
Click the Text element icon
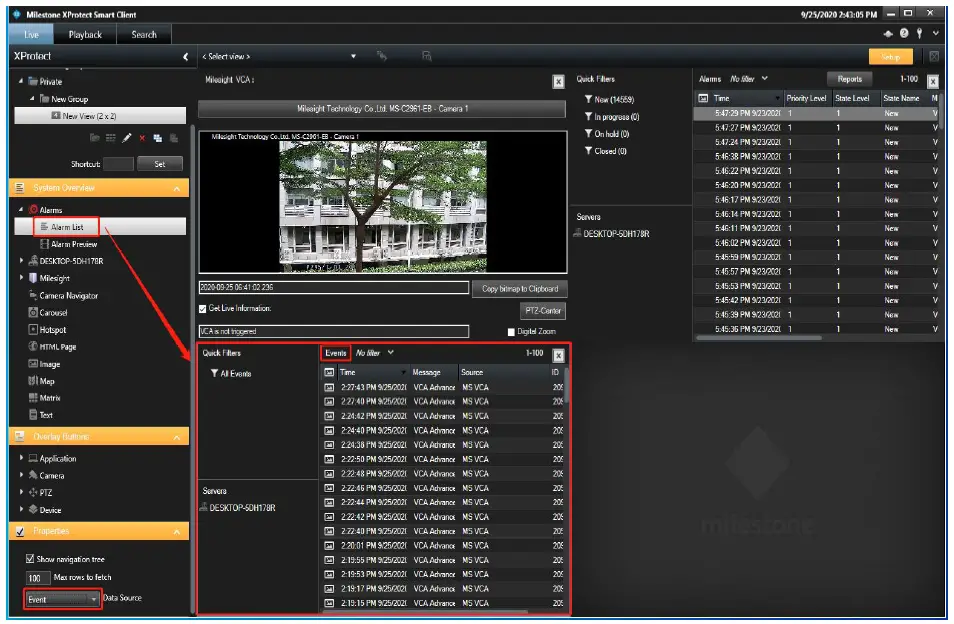coord(44,414)
